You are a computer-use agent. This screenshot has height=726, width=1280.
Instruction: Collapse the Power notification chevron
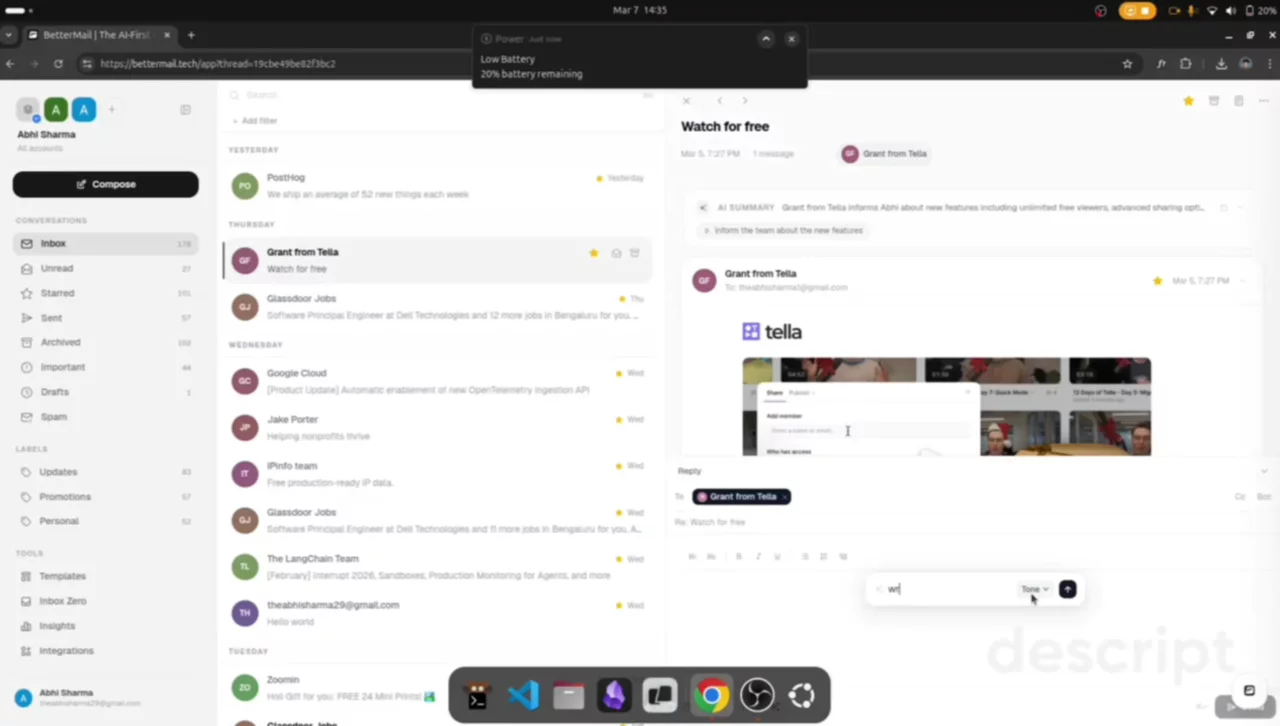click(766, 39)
